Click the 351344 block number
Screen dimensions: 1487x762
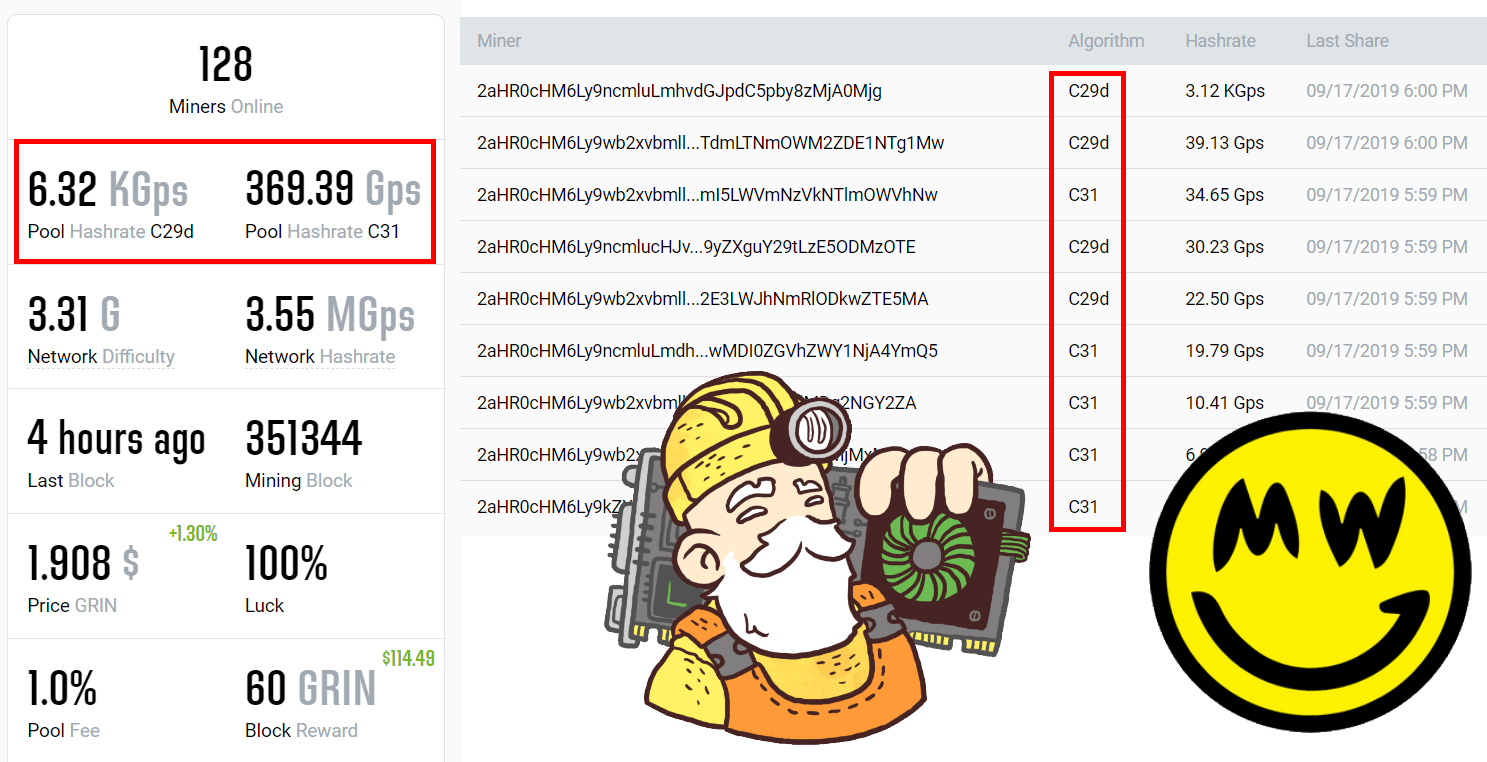coord(304,439)
